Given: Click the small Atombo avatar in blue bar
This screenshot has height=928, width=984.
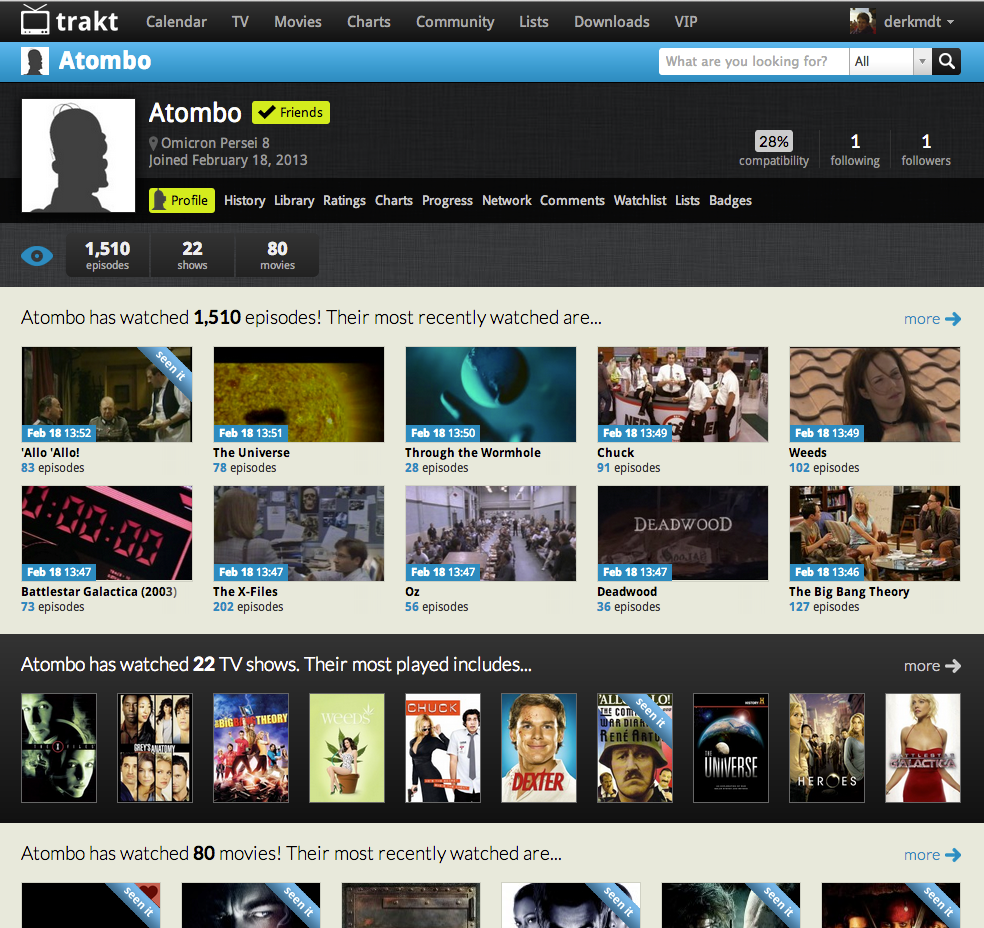Looking at the screenshot, I should (x=35, y=61).
